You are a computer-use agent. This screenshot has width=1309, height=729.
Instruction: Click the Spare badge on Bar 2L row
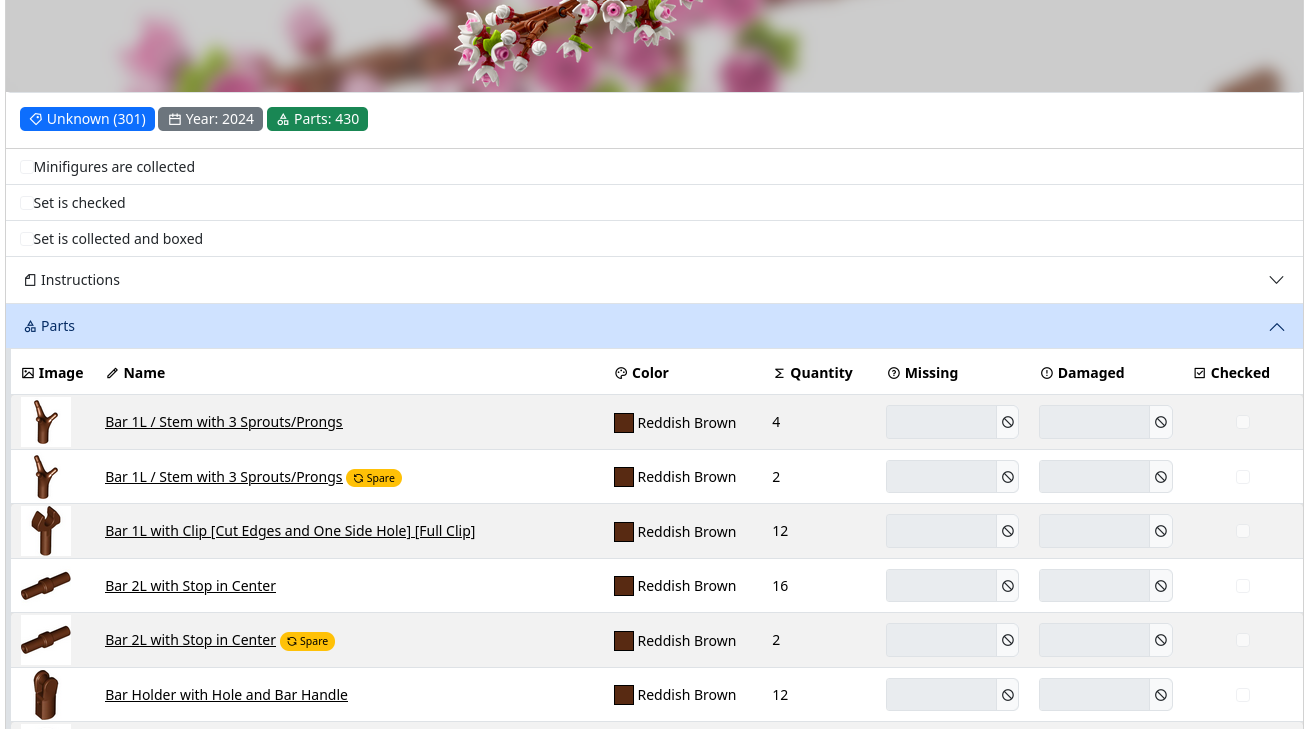click(x=307, y=641)
